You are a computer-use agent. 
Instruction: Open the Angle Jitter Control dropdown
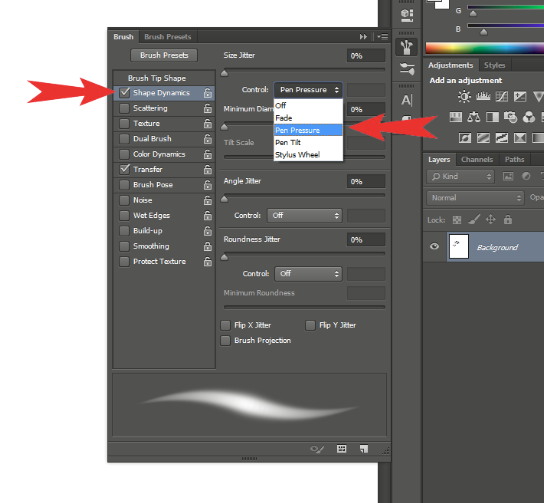pos(305,215)
